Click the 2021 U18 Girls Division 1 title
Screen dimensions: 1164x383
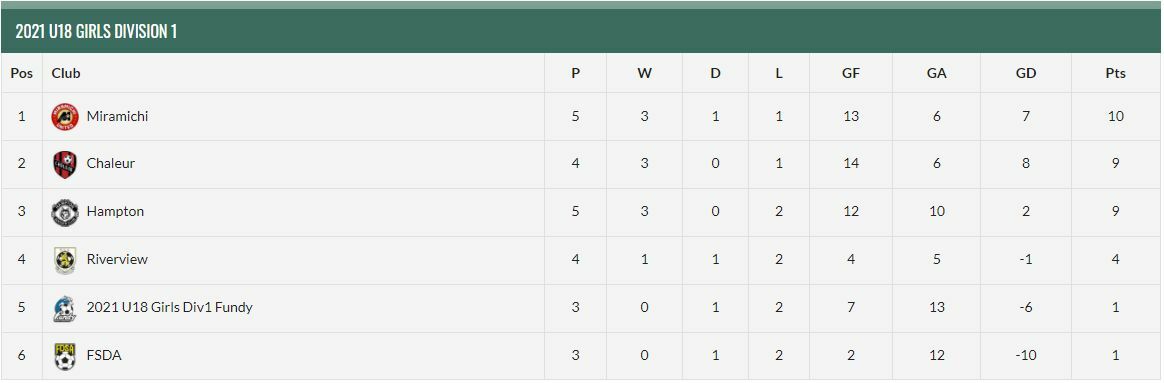(x=96, y=32)
